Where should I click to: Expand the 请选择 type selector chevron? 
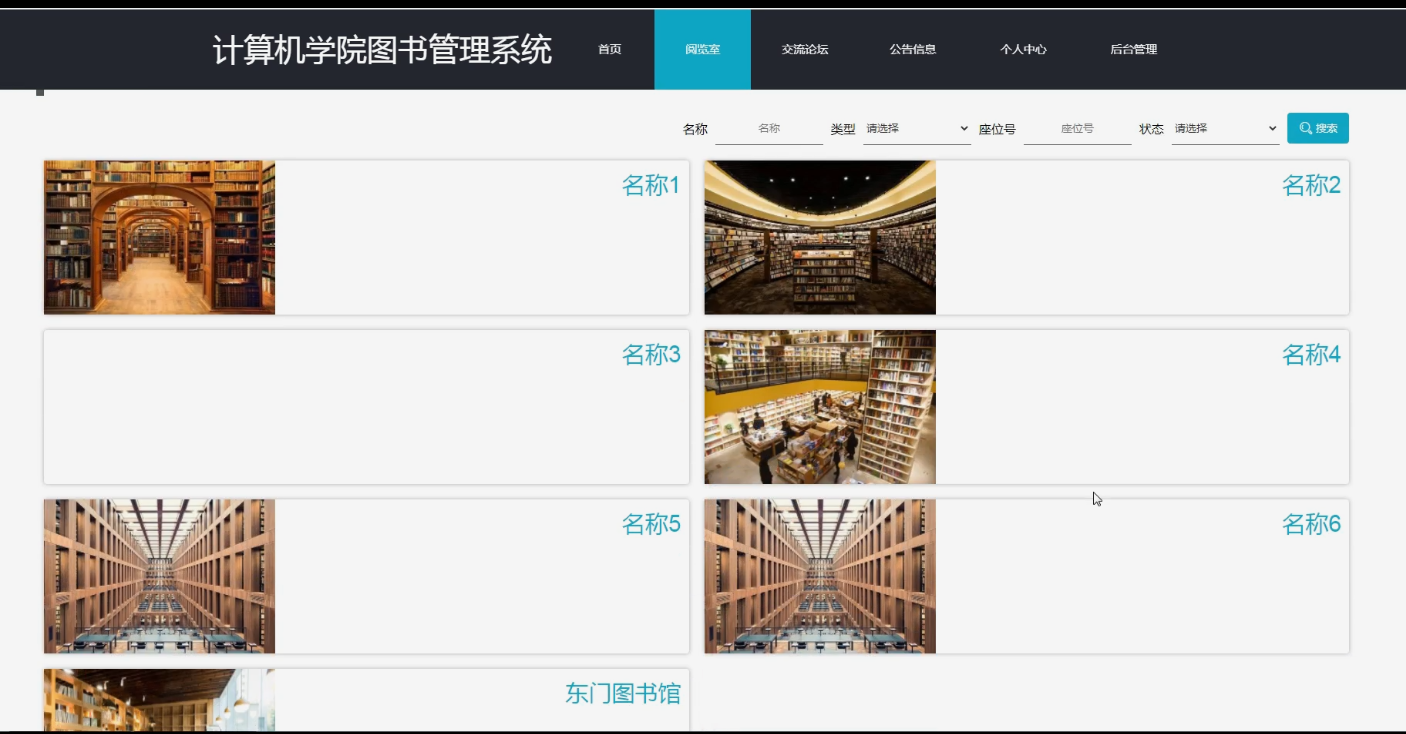tap(963, 128)
